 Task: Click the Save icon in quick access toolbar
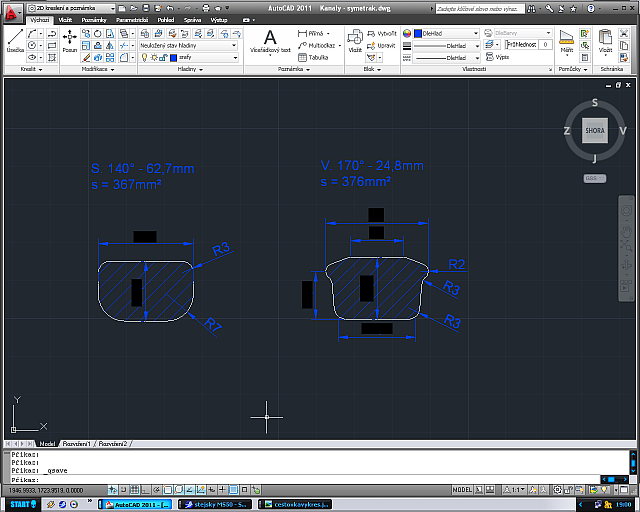tap(146, 8)
